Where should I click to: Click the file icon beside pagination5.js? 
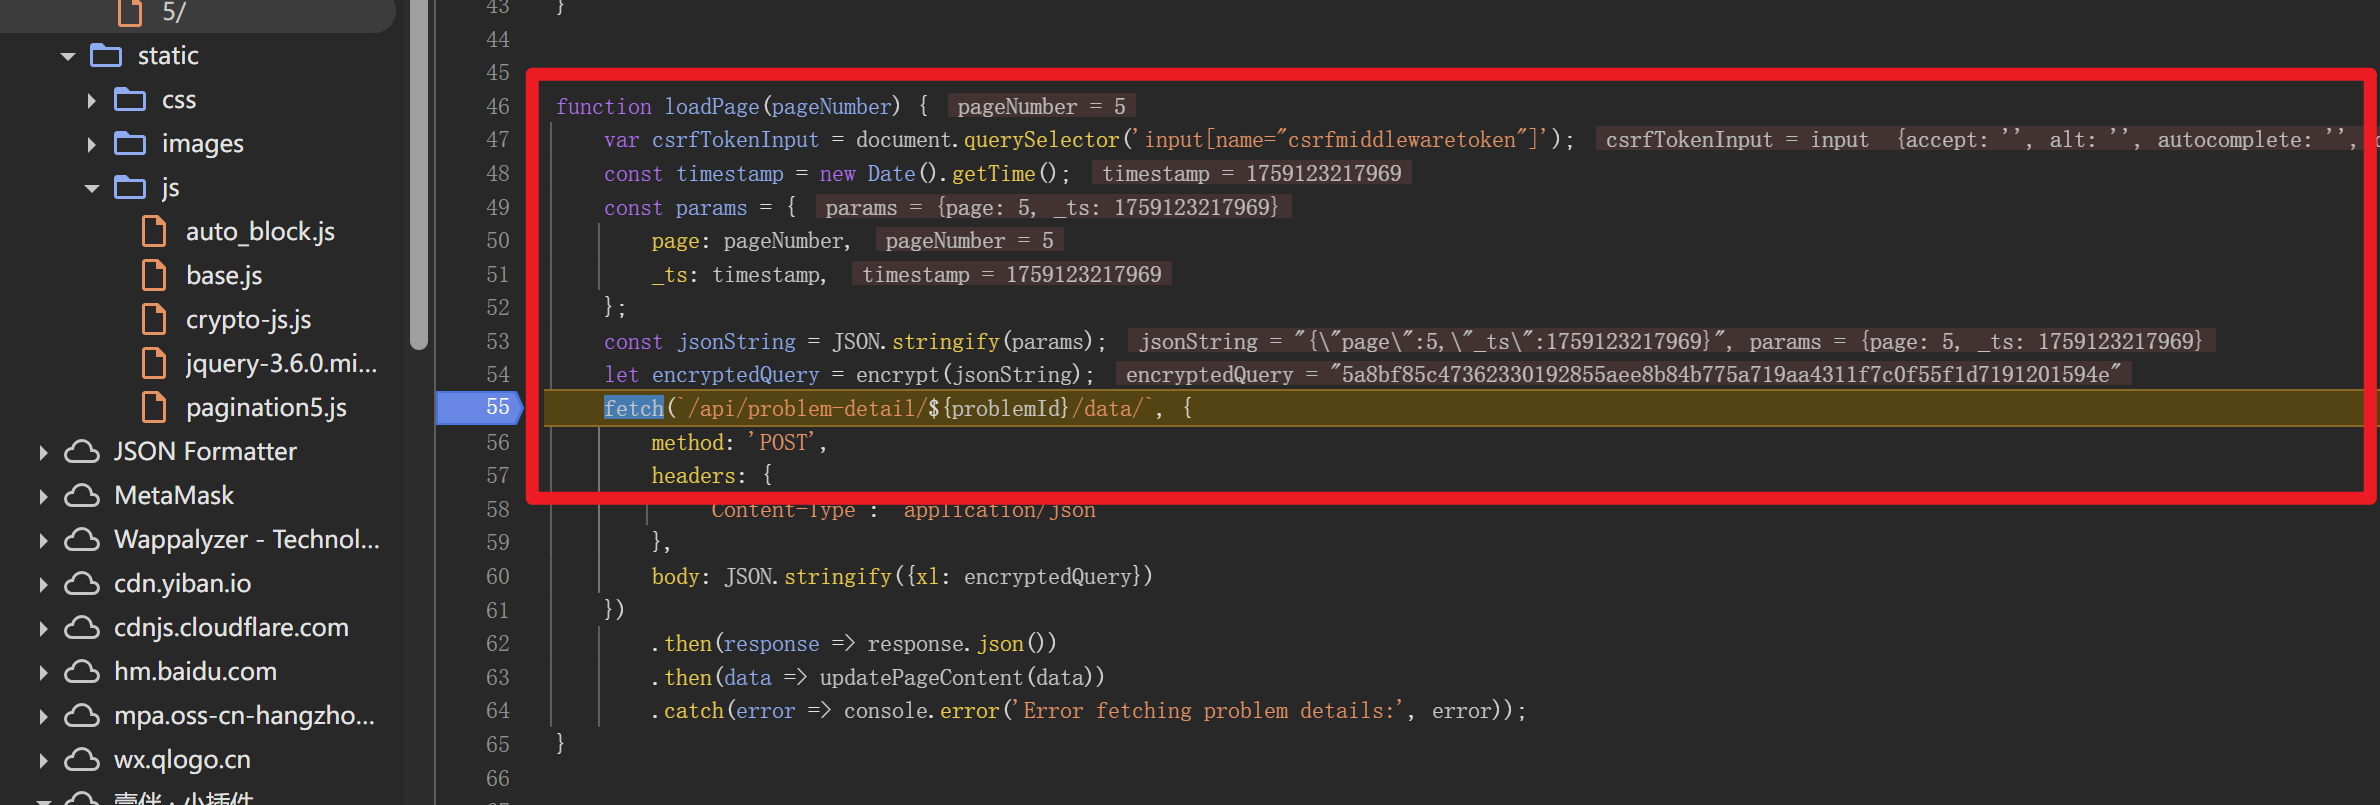tap(154, 407)
